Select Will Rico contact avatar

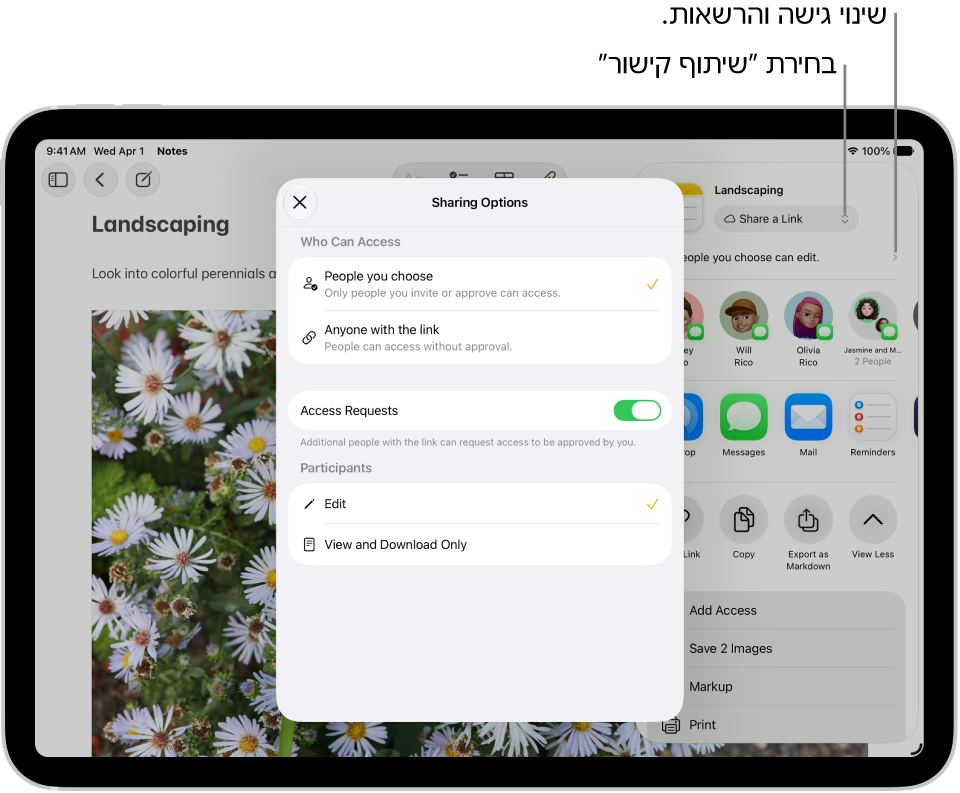coord(743,315)
